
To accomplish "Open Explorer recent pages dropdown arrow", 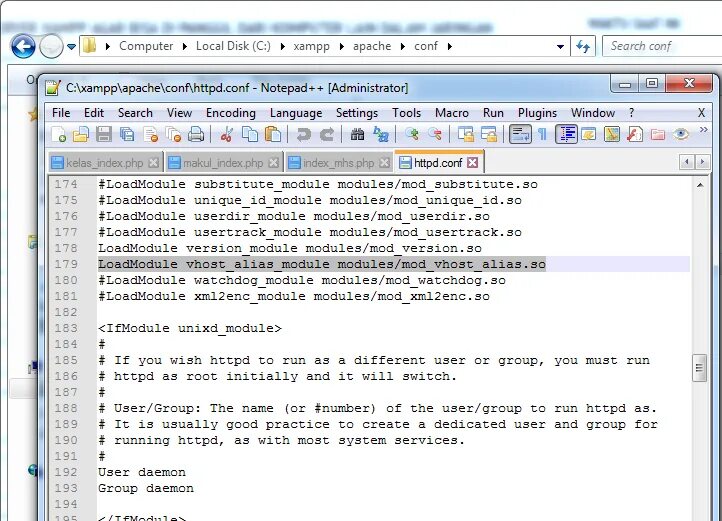I will pyautogui.click(x=71, y=47).
